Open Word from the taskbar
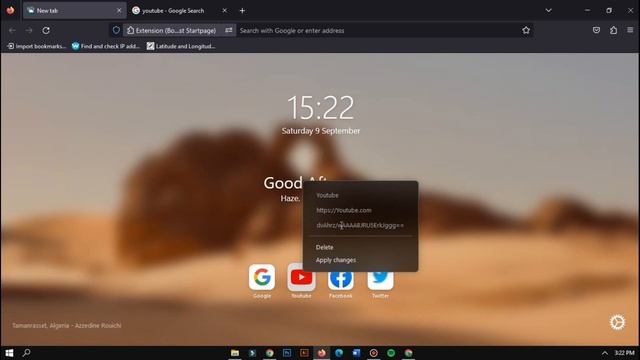640x360 pixels. [356, 353]
